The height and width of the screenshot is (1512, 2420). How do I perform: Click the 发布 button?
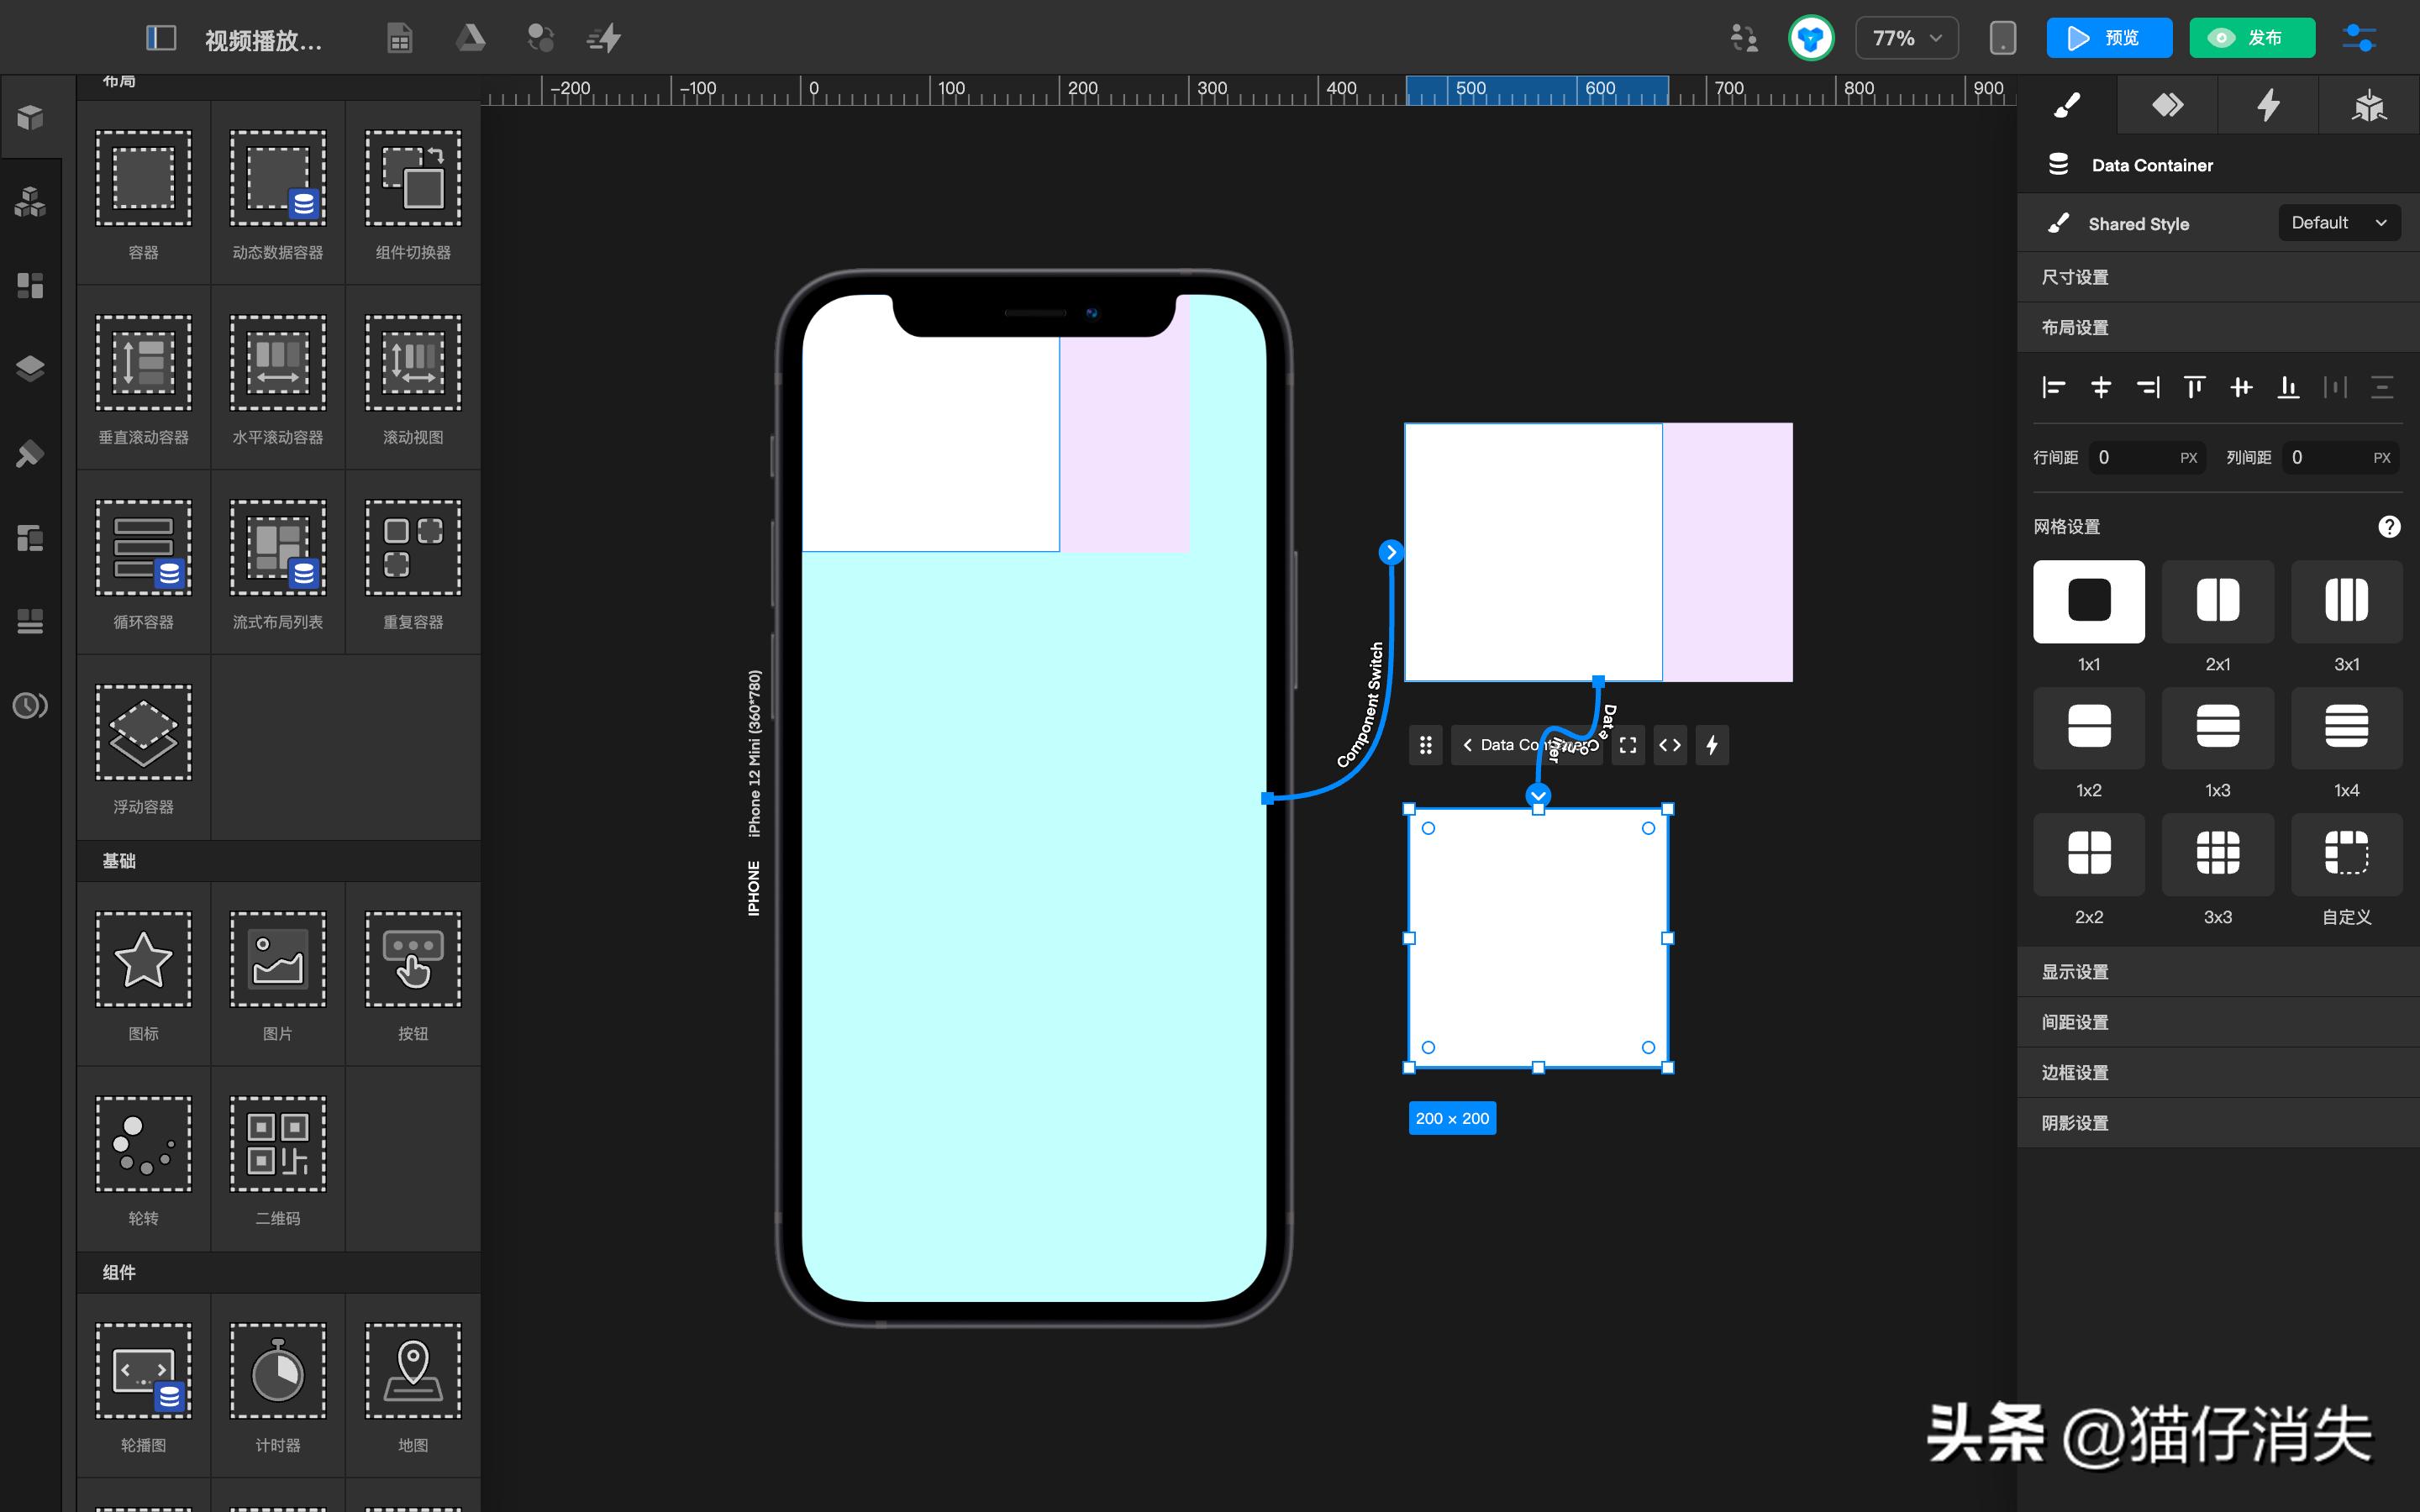tap(2251, 37)
